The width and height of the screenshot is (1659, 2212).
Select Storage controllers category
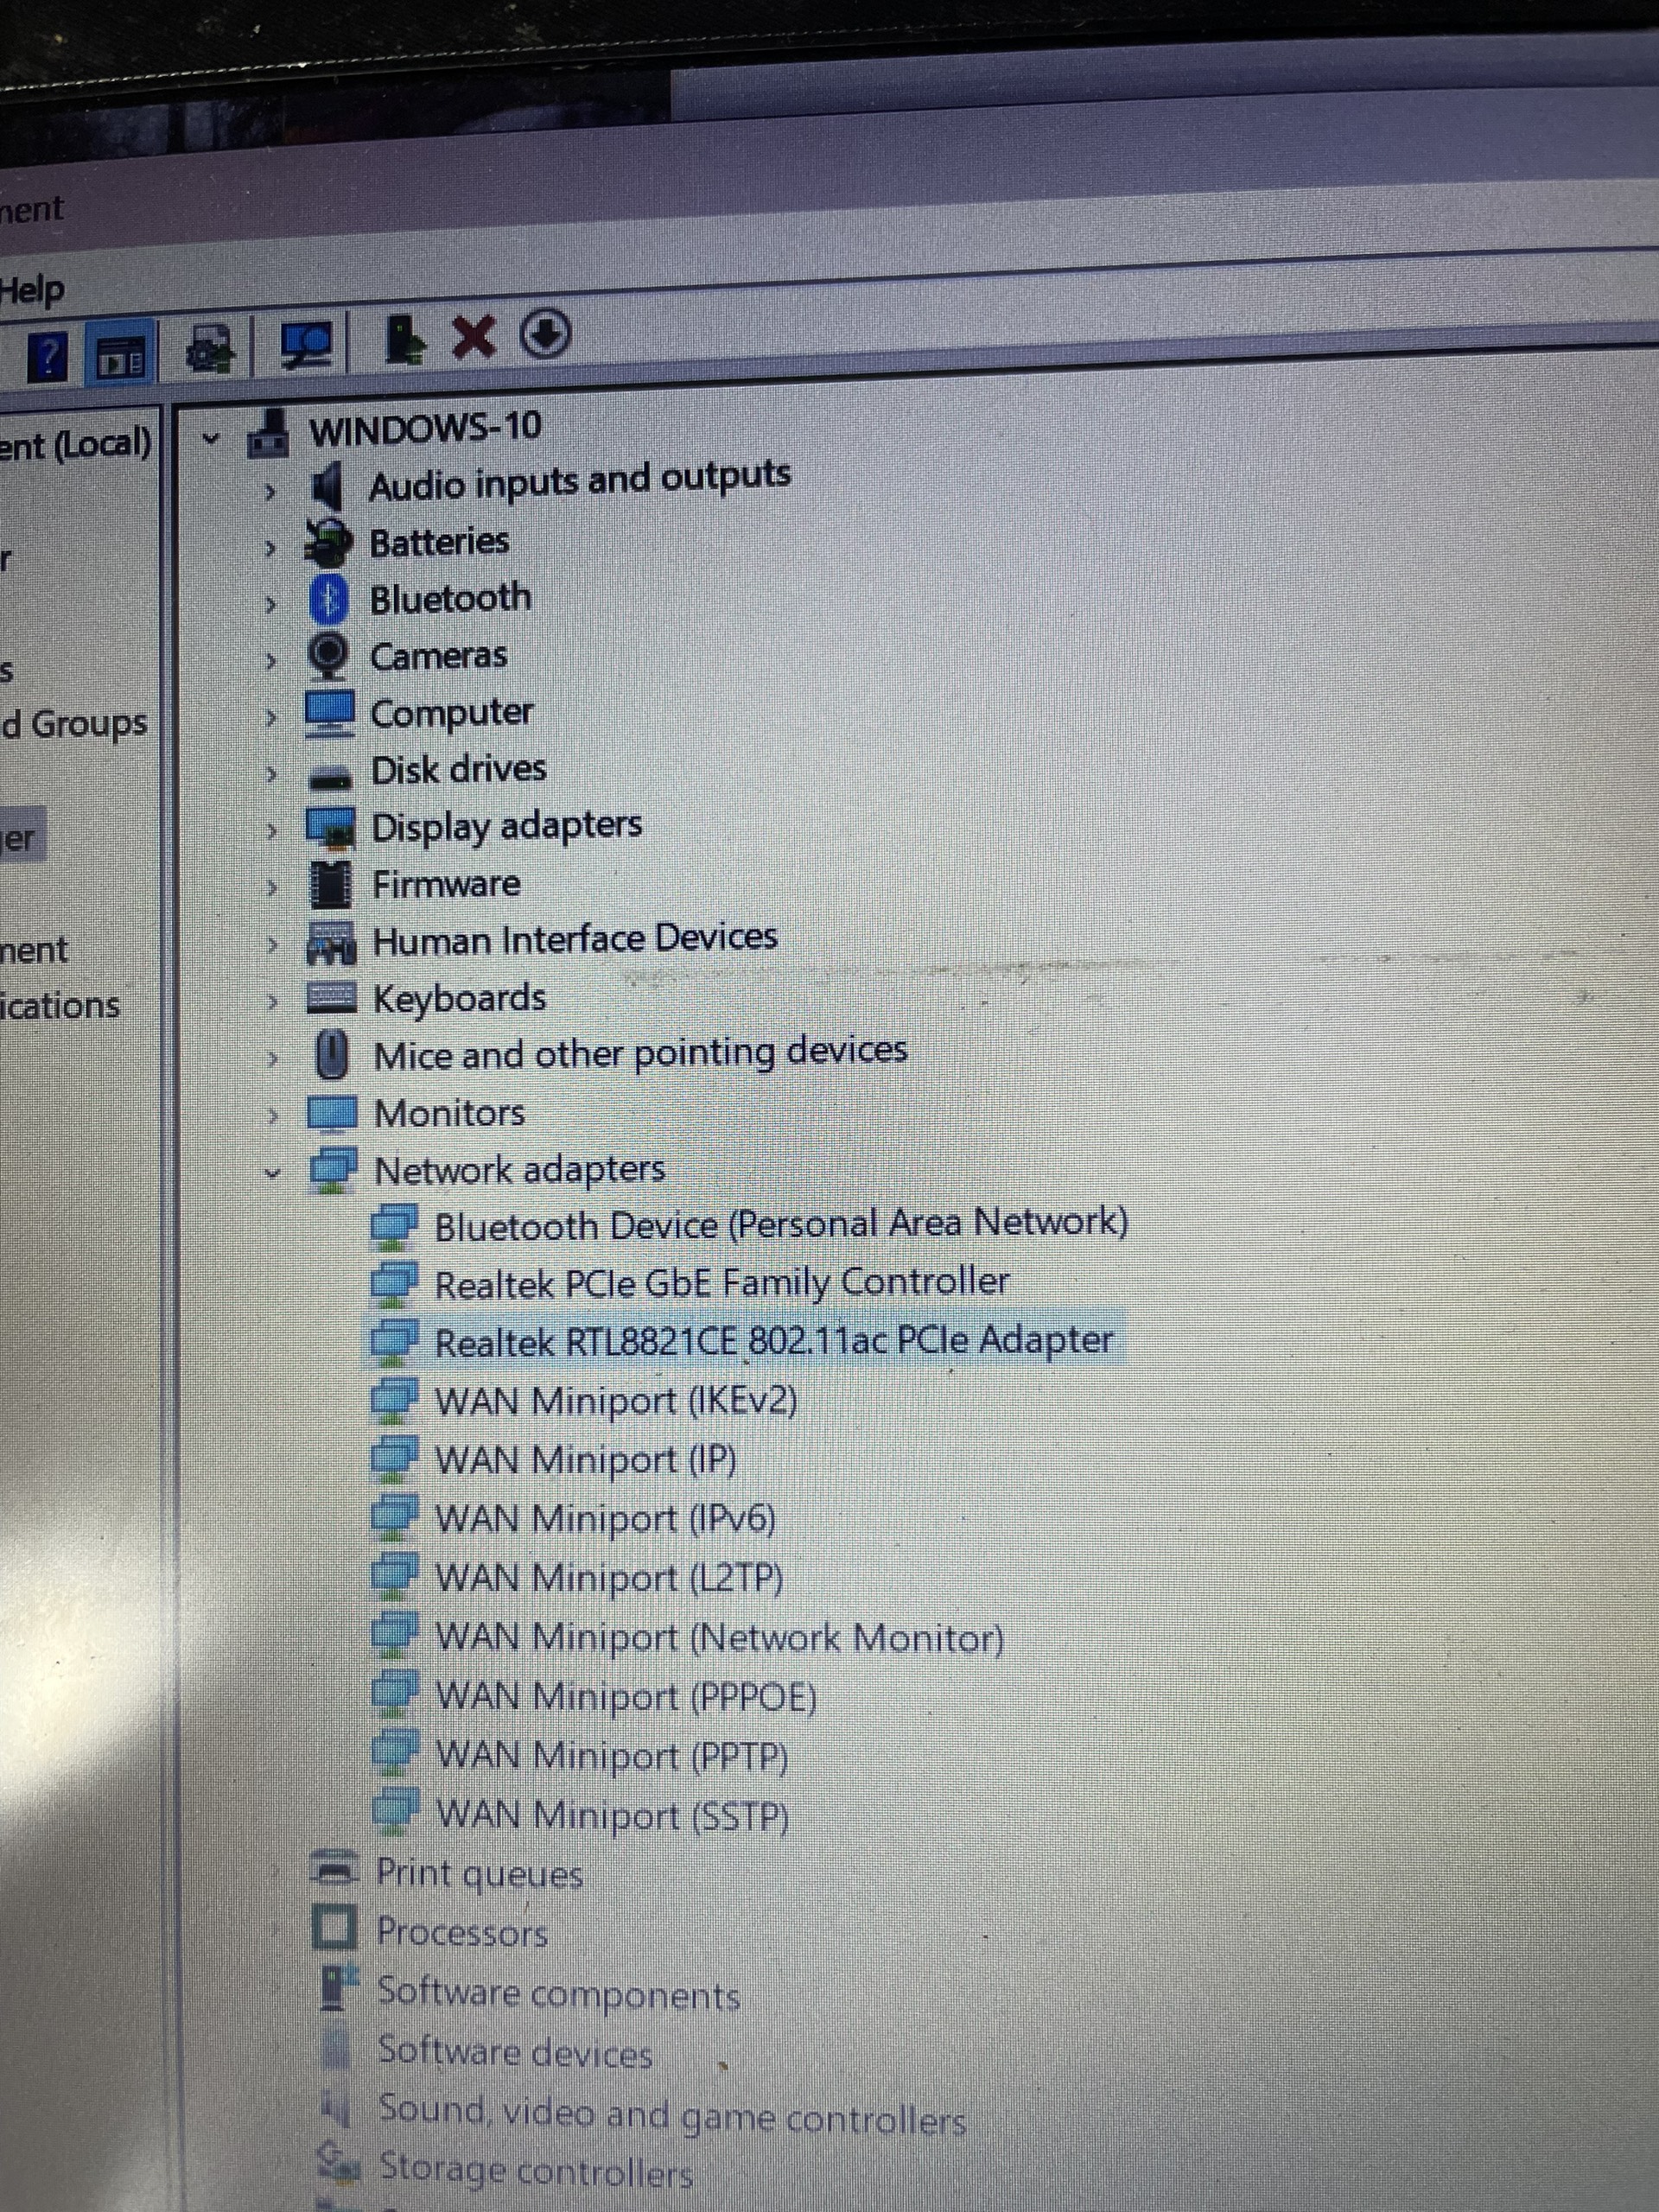pos(536,2170)
